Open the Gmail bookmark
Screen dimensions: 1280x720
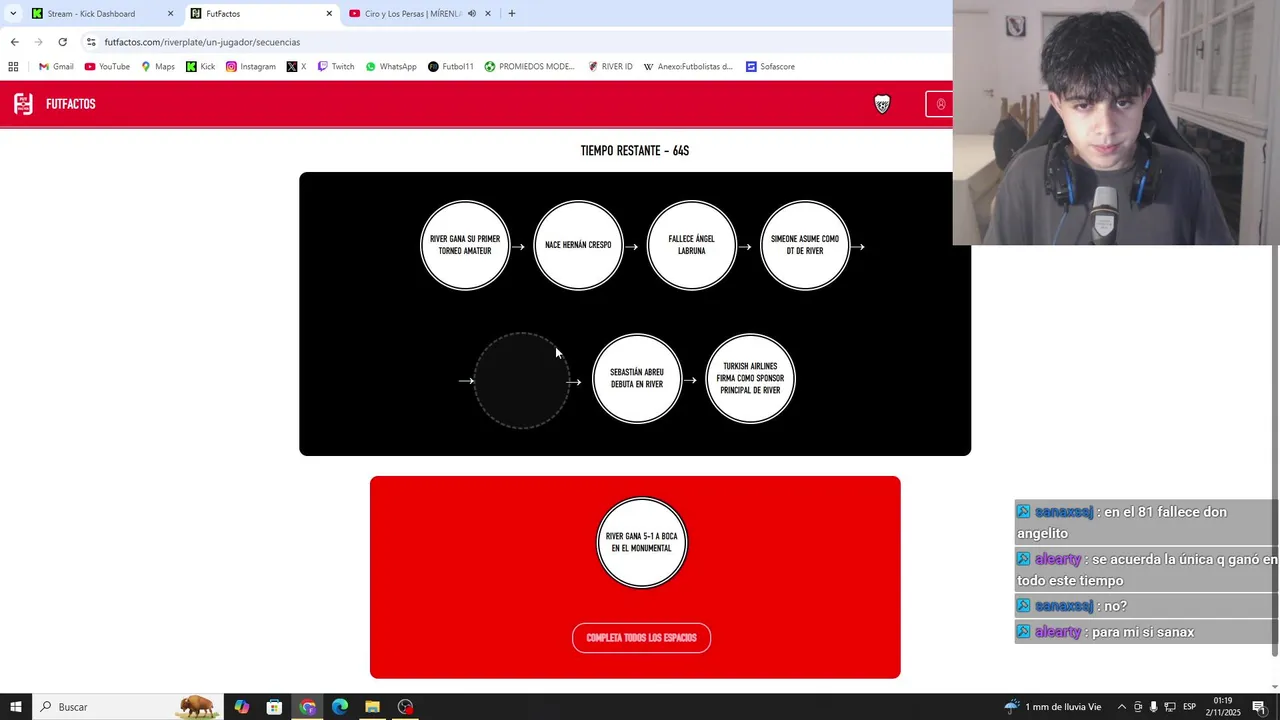pos(56,67)
